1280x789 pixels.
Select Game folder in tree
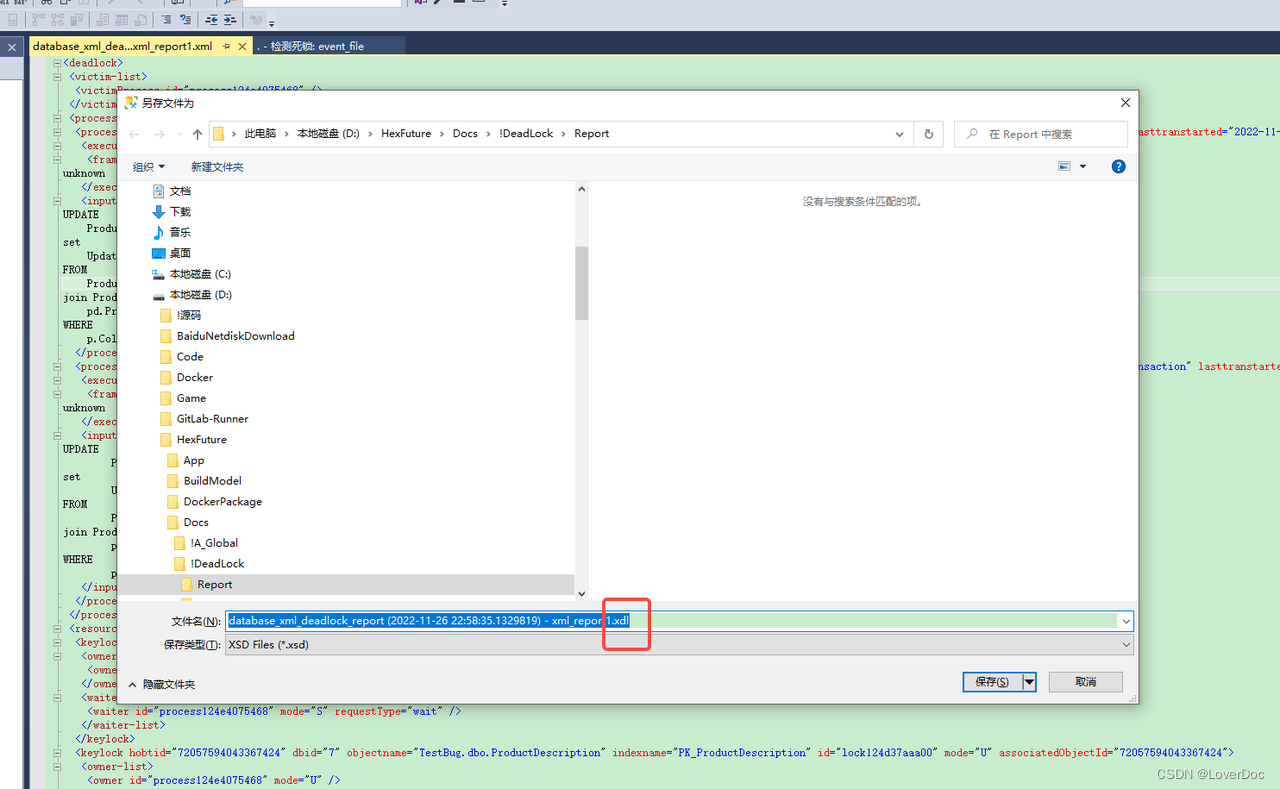coord(191,398)
